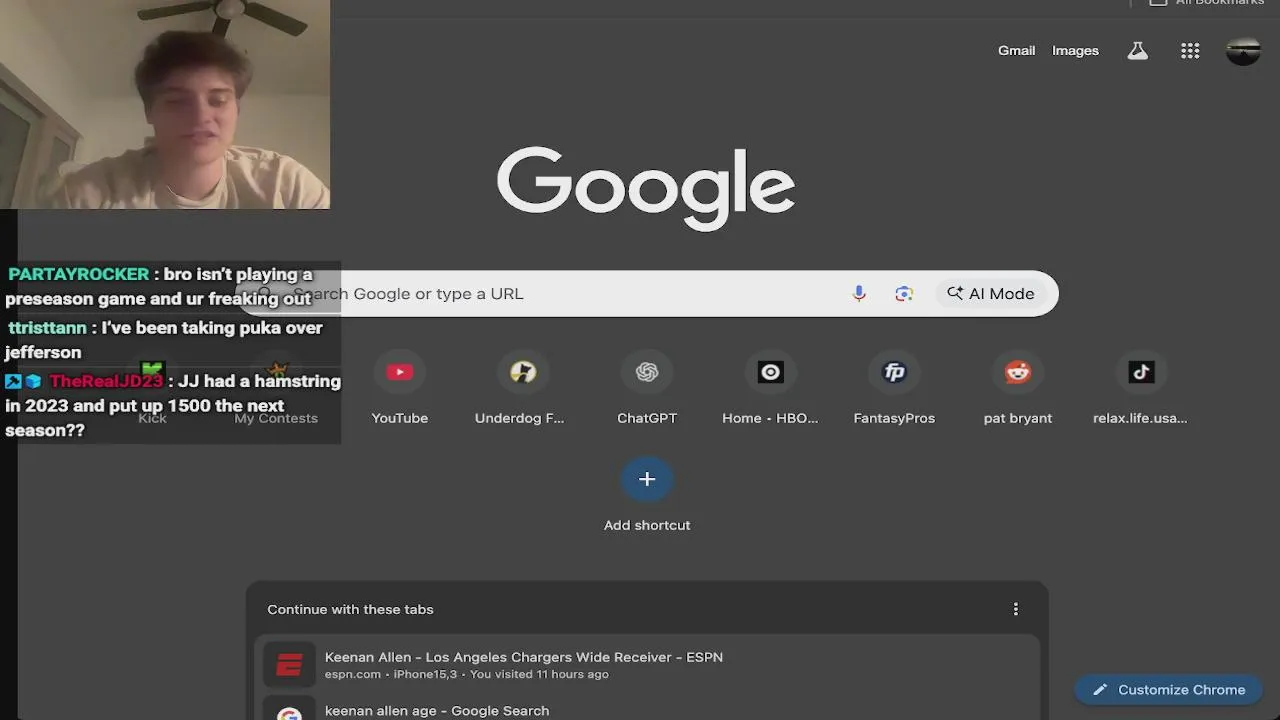
Task: Click the Add shortcut plus button
Action: (x=647, y=480)
